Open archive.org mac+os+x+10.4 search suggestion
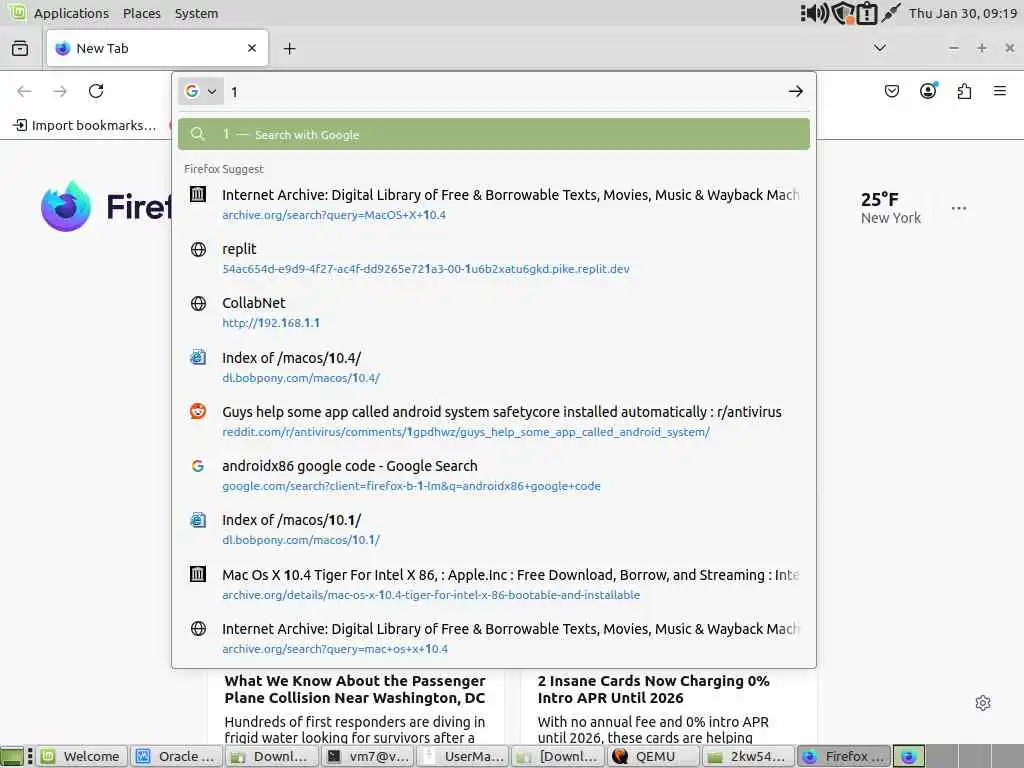The height and width of the screenshot is (768, 1024). [494, 638]
